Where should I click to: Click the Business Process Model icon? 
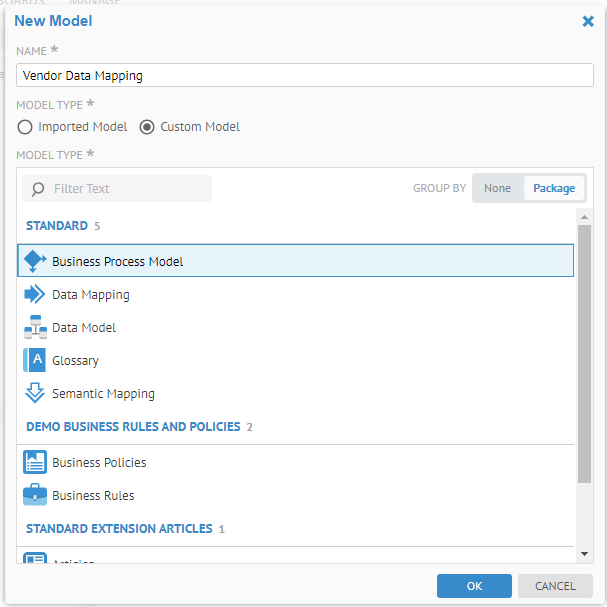coord(35,261)
